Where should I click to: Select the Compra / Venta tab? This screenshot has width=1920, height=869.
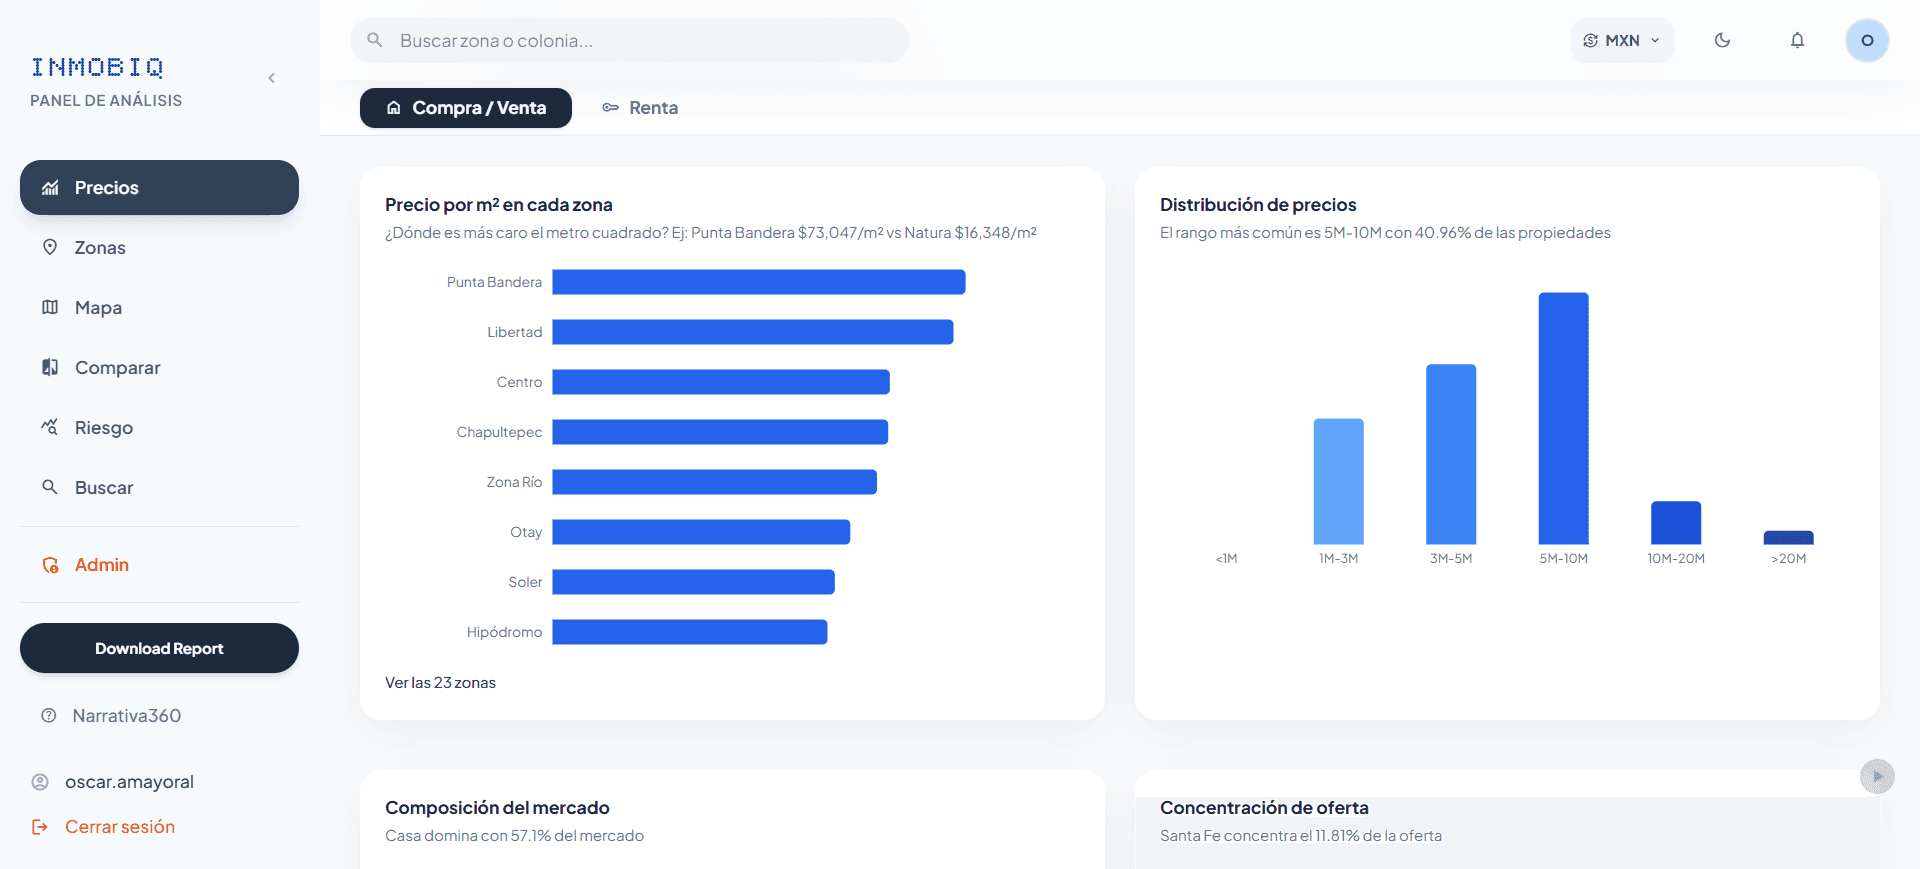click(466, 108)
